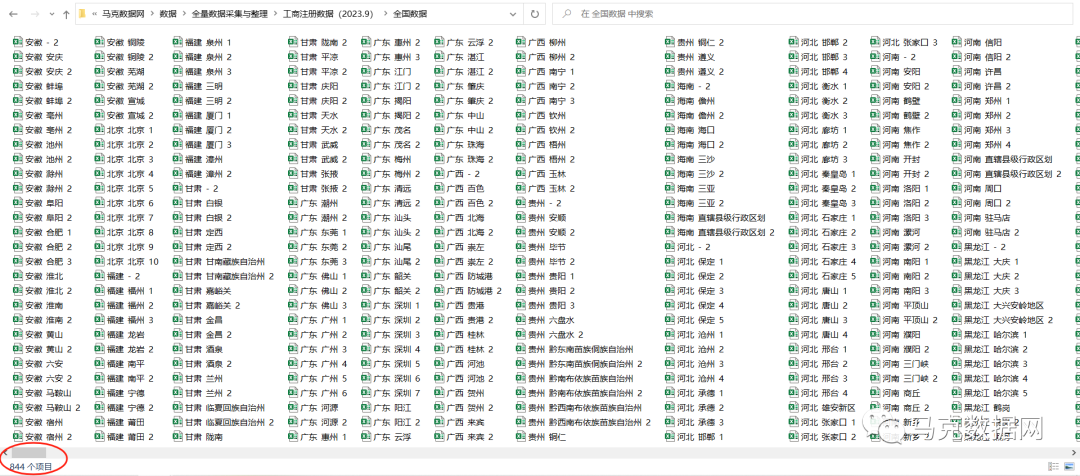
Task: Select file name 广东 江门 2
Action: [x=397, y=86]
